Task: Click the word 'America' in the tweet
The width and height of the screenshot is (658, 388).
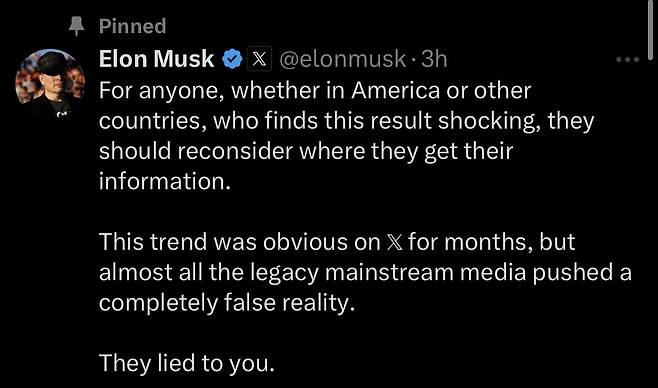Action: (395, 91)
